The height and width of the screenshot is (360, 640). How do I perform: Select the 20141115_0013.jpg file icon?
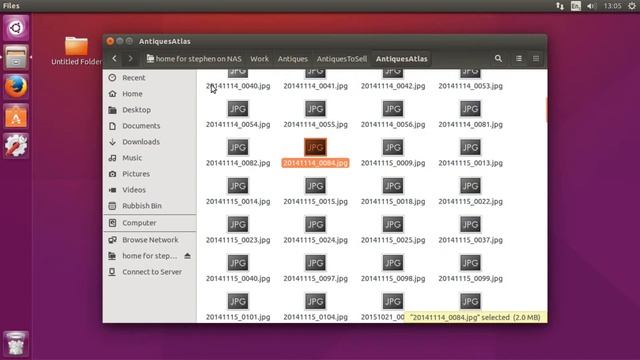click(x=470, y=147)
